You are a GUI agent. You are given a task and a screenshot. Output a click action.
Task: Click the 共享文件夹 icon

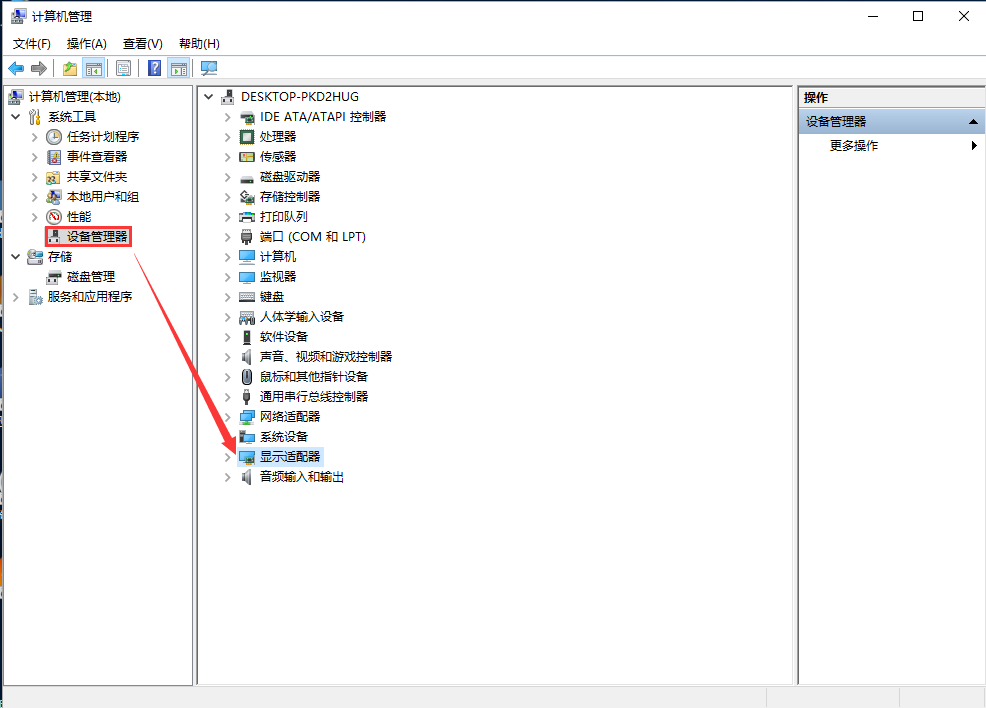54,177
